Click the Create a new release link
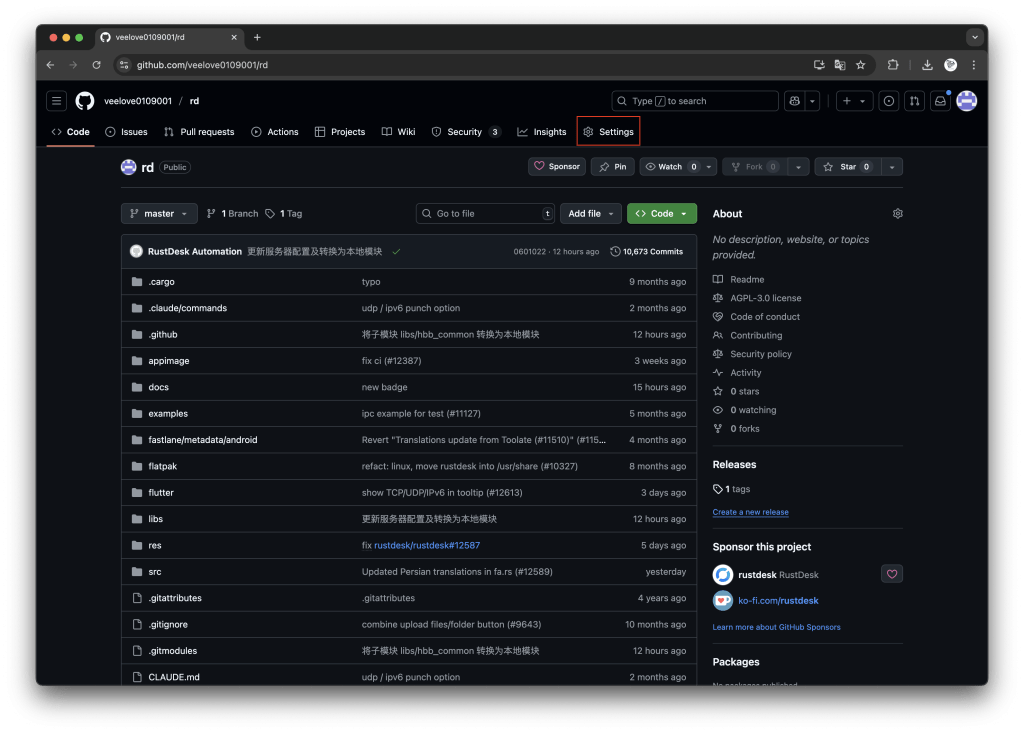This screenshot has height=733, width=1024. pos(750,512)
